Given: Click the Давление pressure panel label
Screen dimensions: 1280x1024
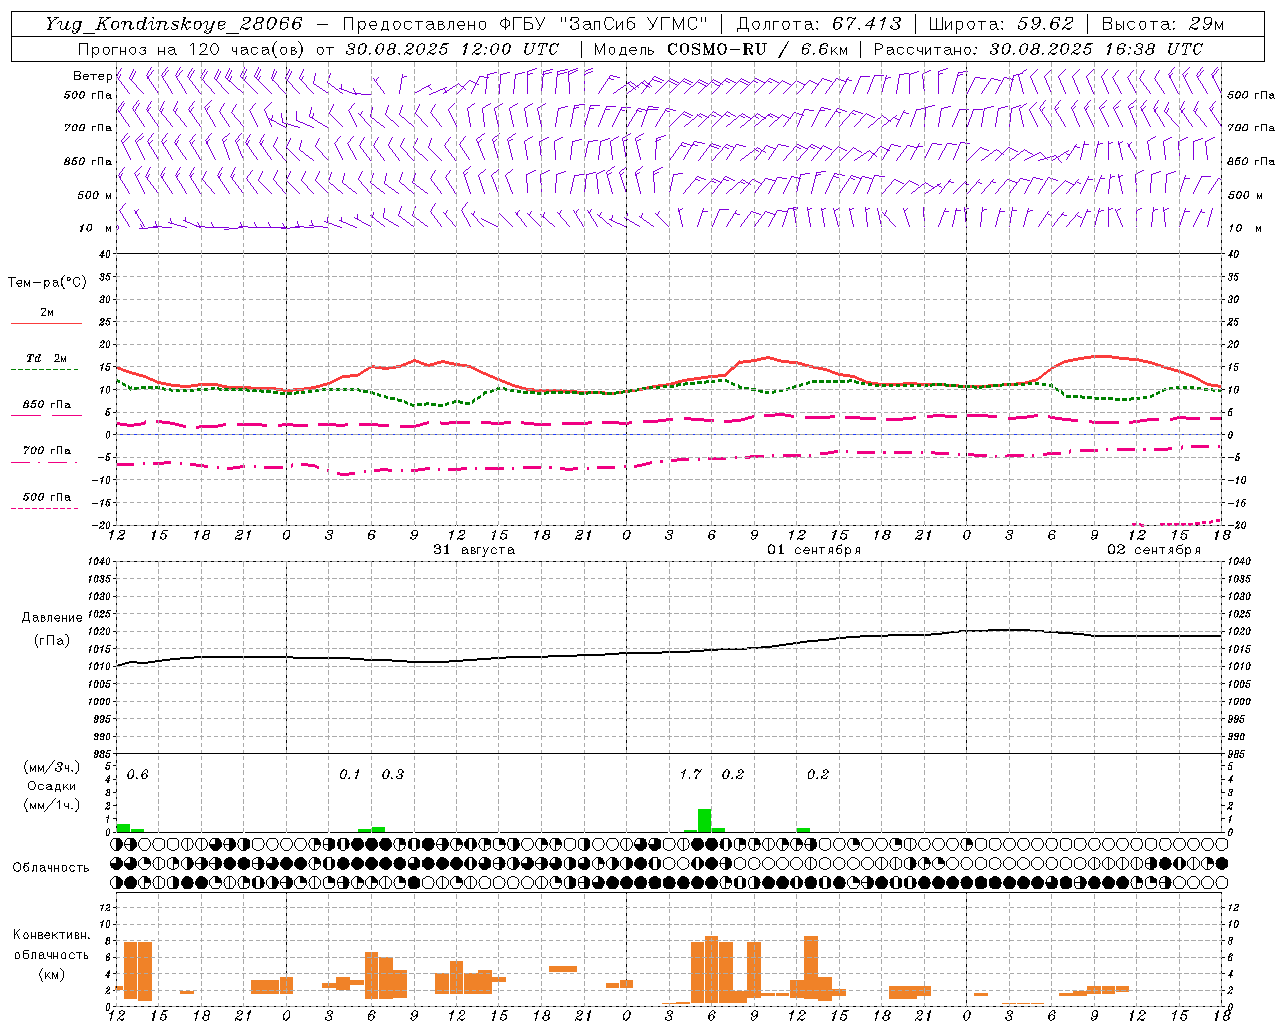Looking at the screenshot, I should [x=52, y=618].
